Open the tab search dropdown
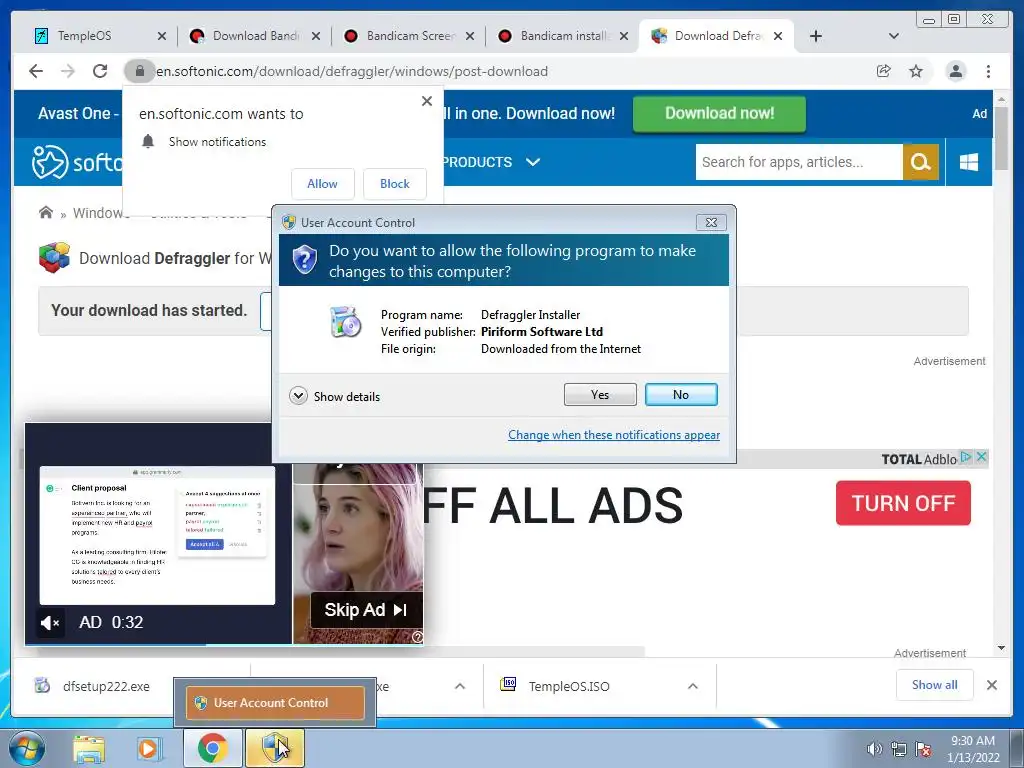 pos(893,37)
